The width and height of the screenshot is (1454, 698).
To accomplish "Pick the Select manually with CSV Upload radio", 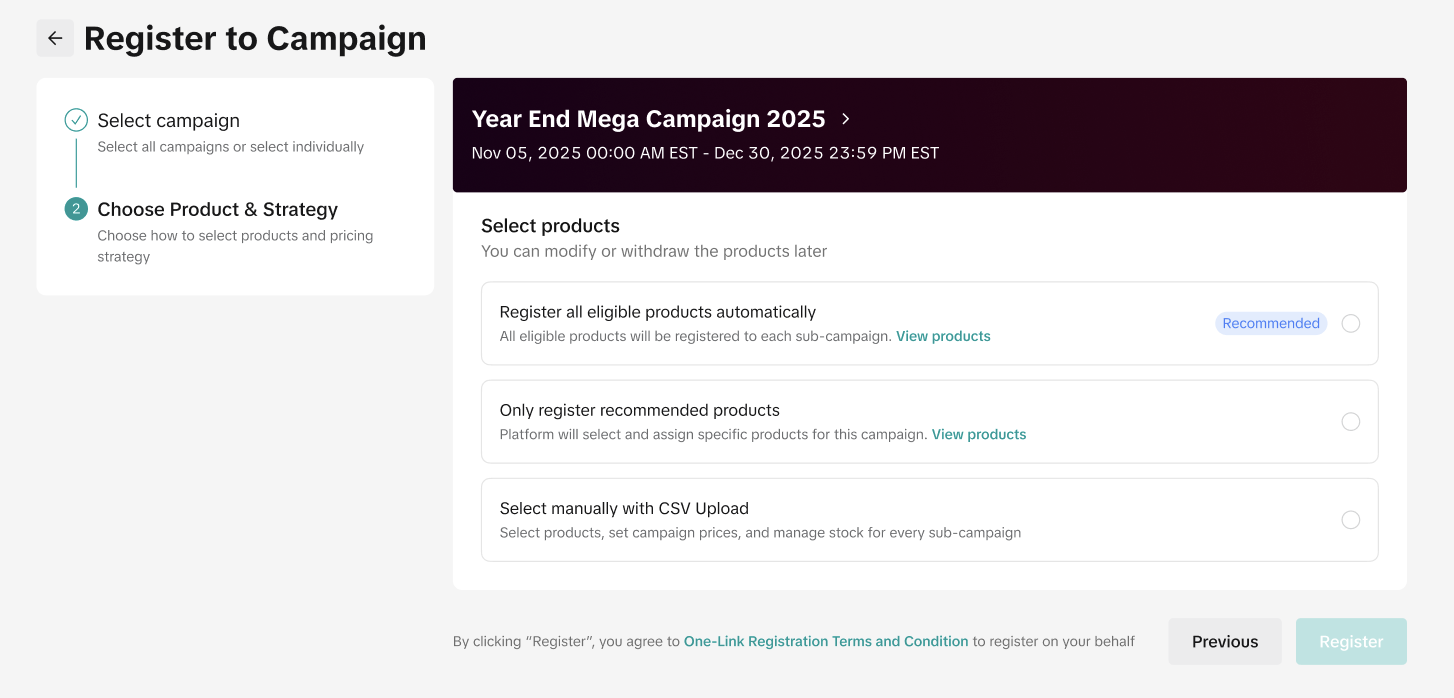I will (1350, 520).
